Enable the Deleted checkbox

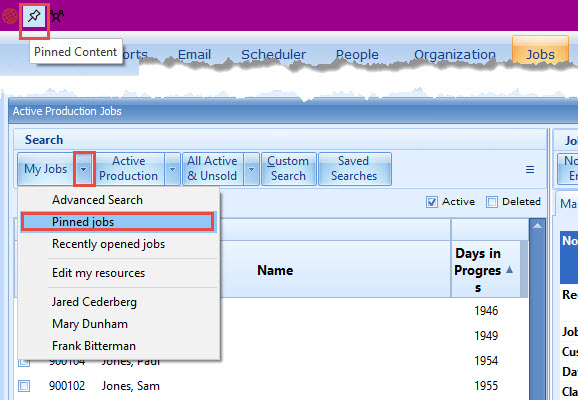pyautogui.click(x=492, y=202)
